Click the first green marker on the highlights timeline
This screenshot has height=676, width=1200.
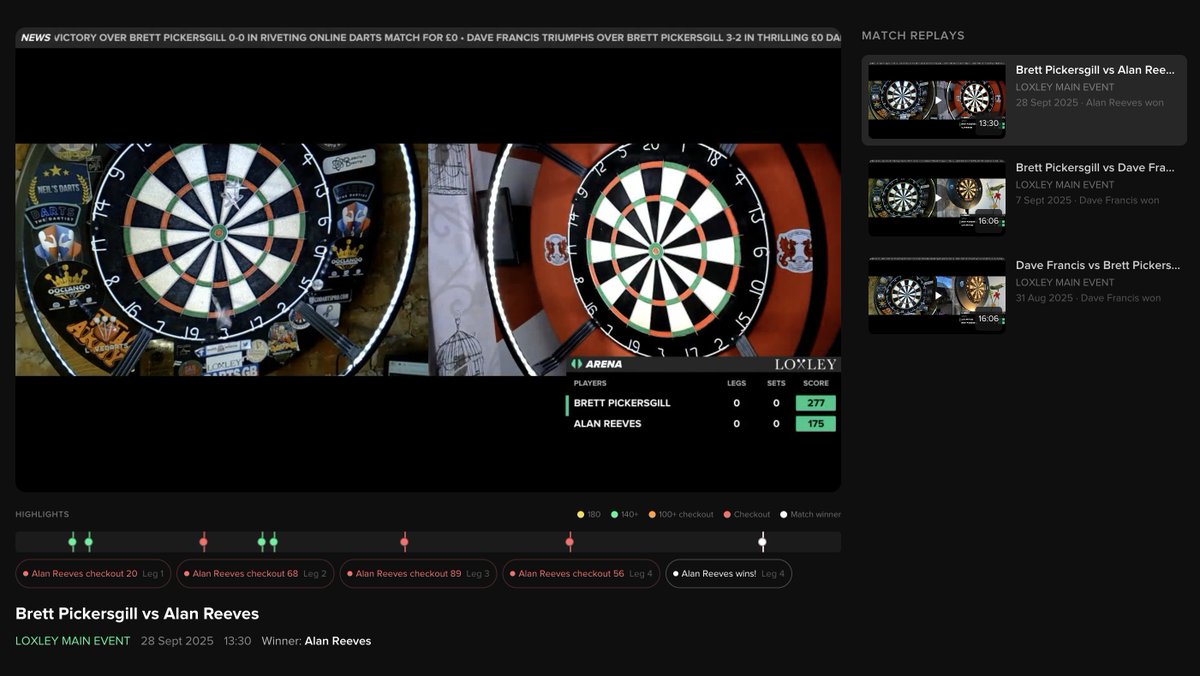(71, 540)
